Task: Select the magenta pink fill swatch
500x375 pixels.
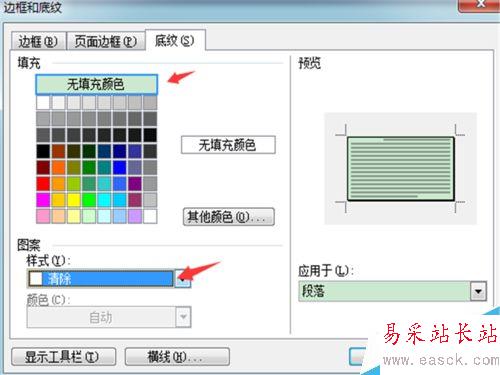Action: [43, 200]
